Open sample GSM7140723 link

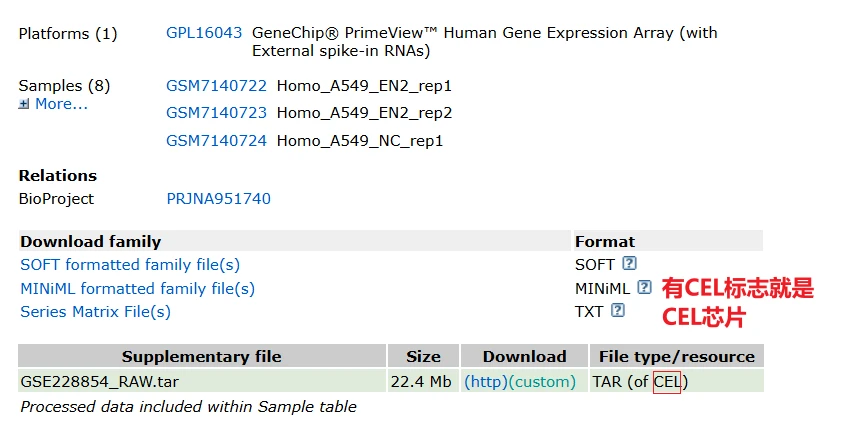pyautogui.click(x=216, y=113)
